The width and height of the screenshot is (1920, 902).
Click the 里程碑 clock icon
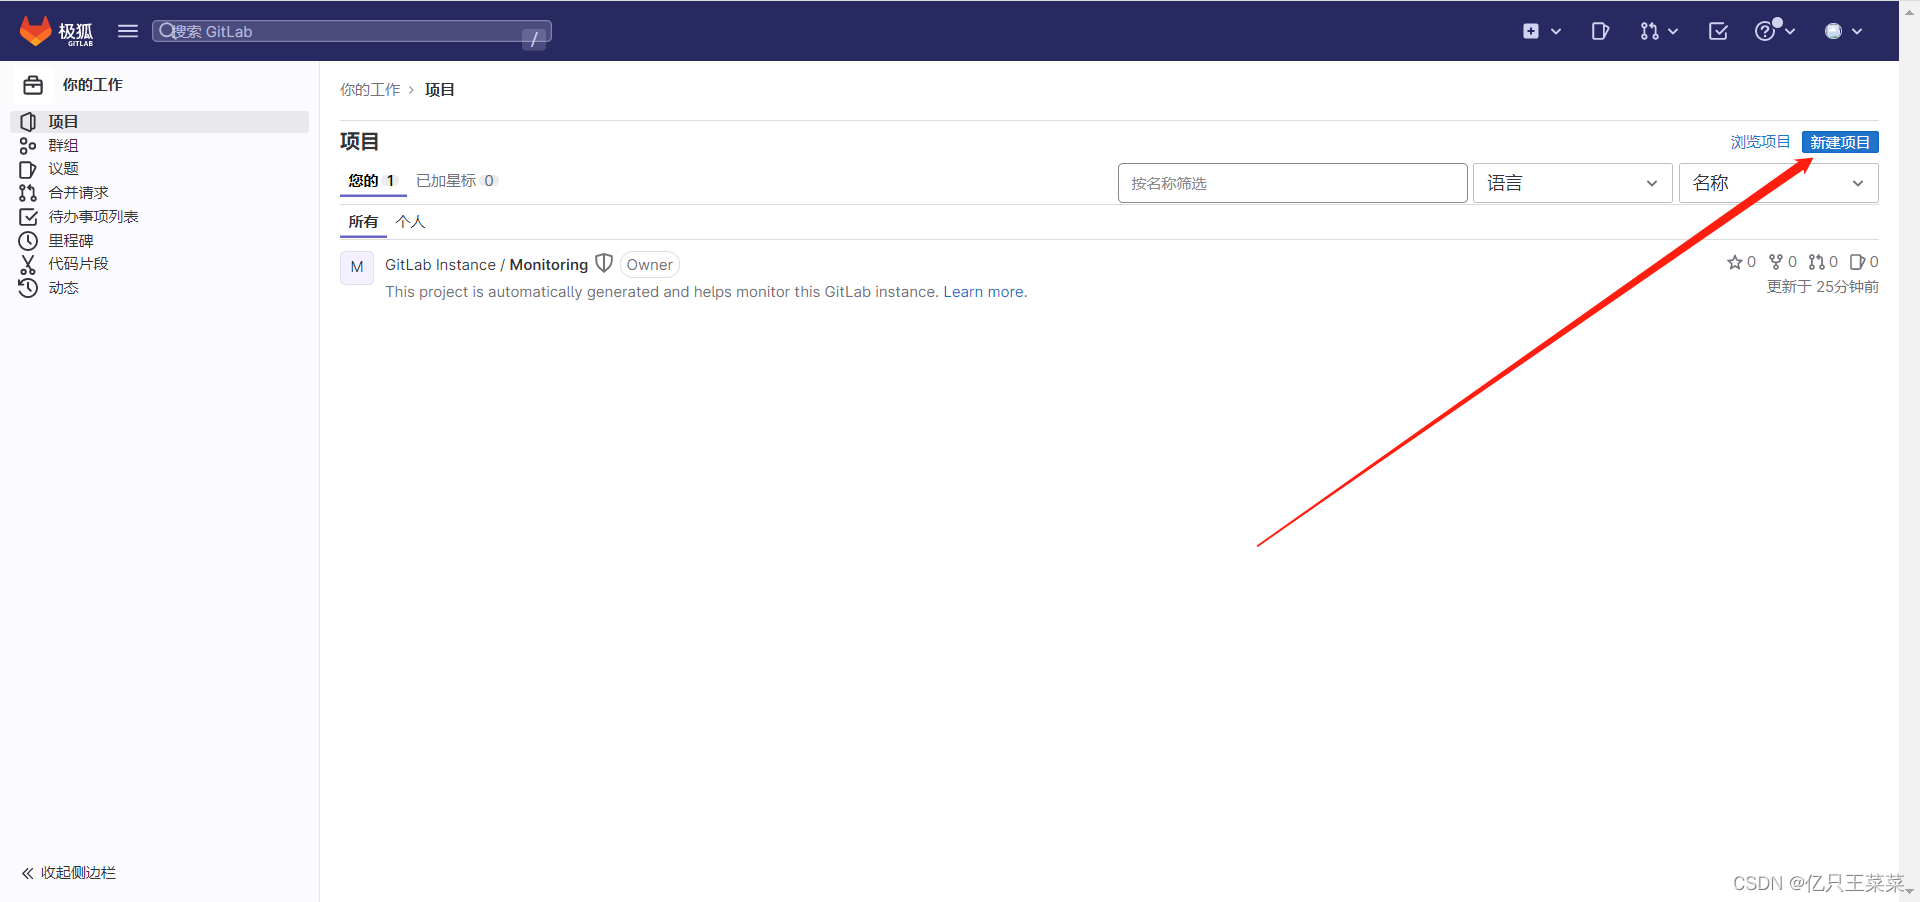click(28, 241)
